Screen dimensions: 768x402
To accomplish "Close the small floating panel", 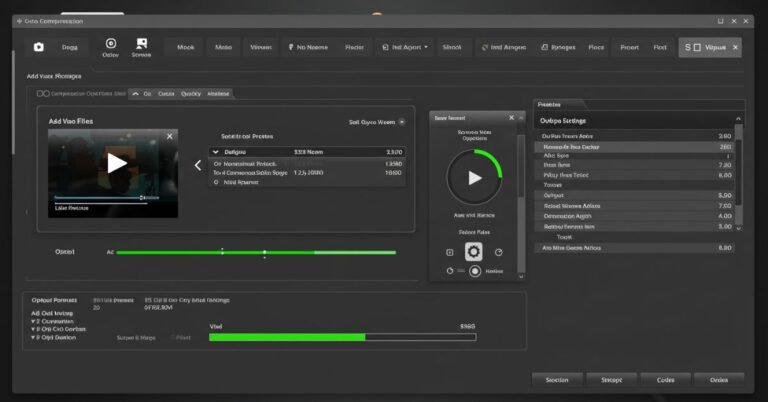I will point(511,118).
